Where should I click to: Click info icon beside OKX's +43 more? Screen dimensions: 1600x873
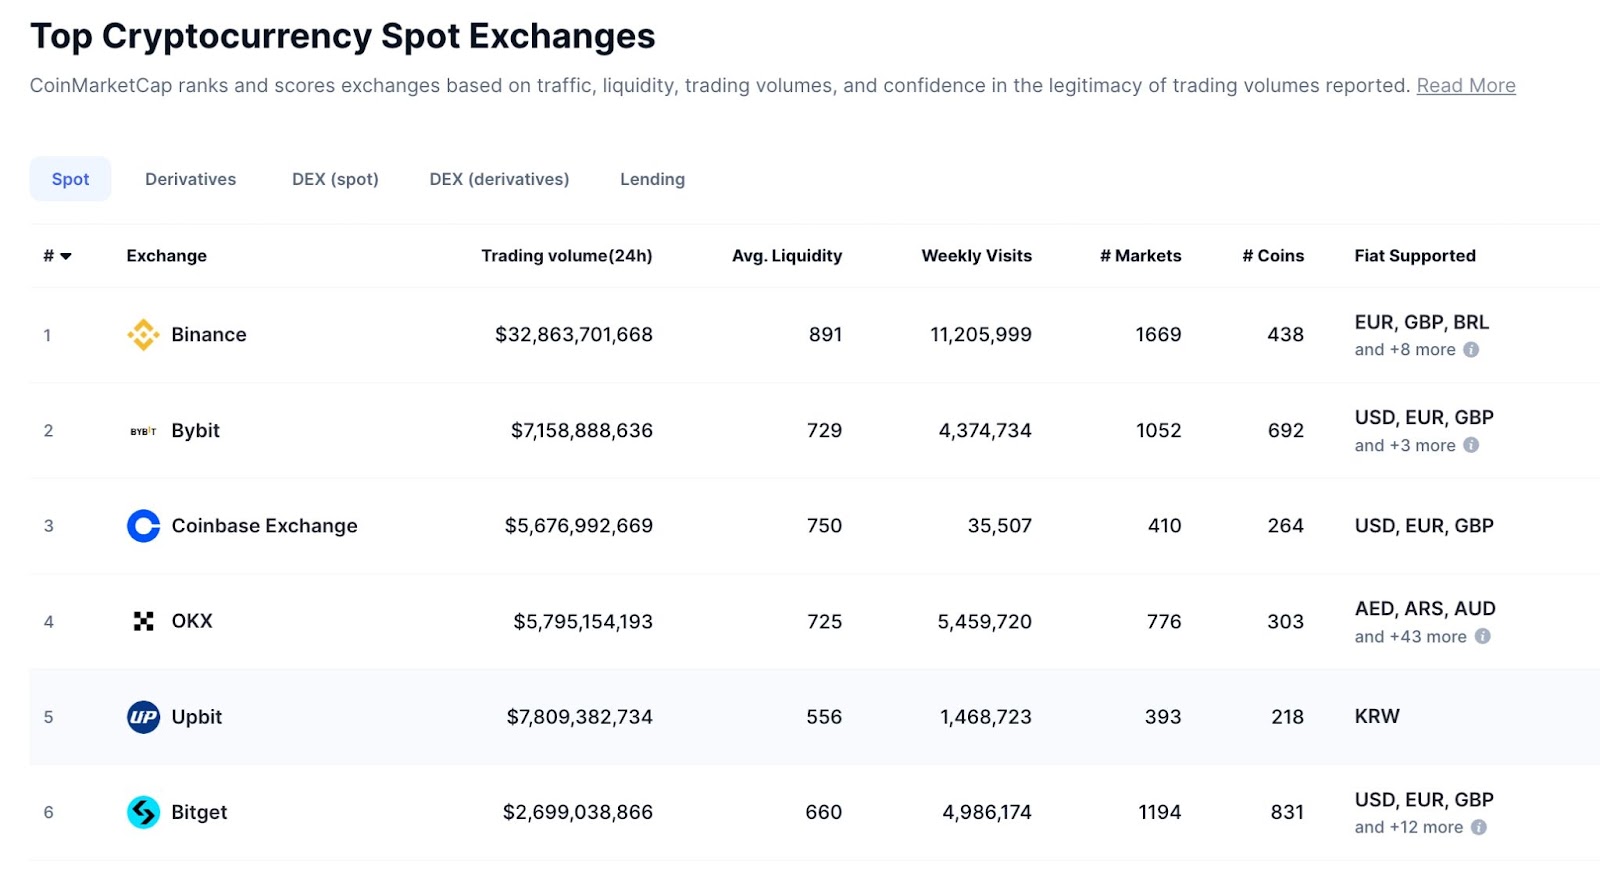(x=1482, y=636)
